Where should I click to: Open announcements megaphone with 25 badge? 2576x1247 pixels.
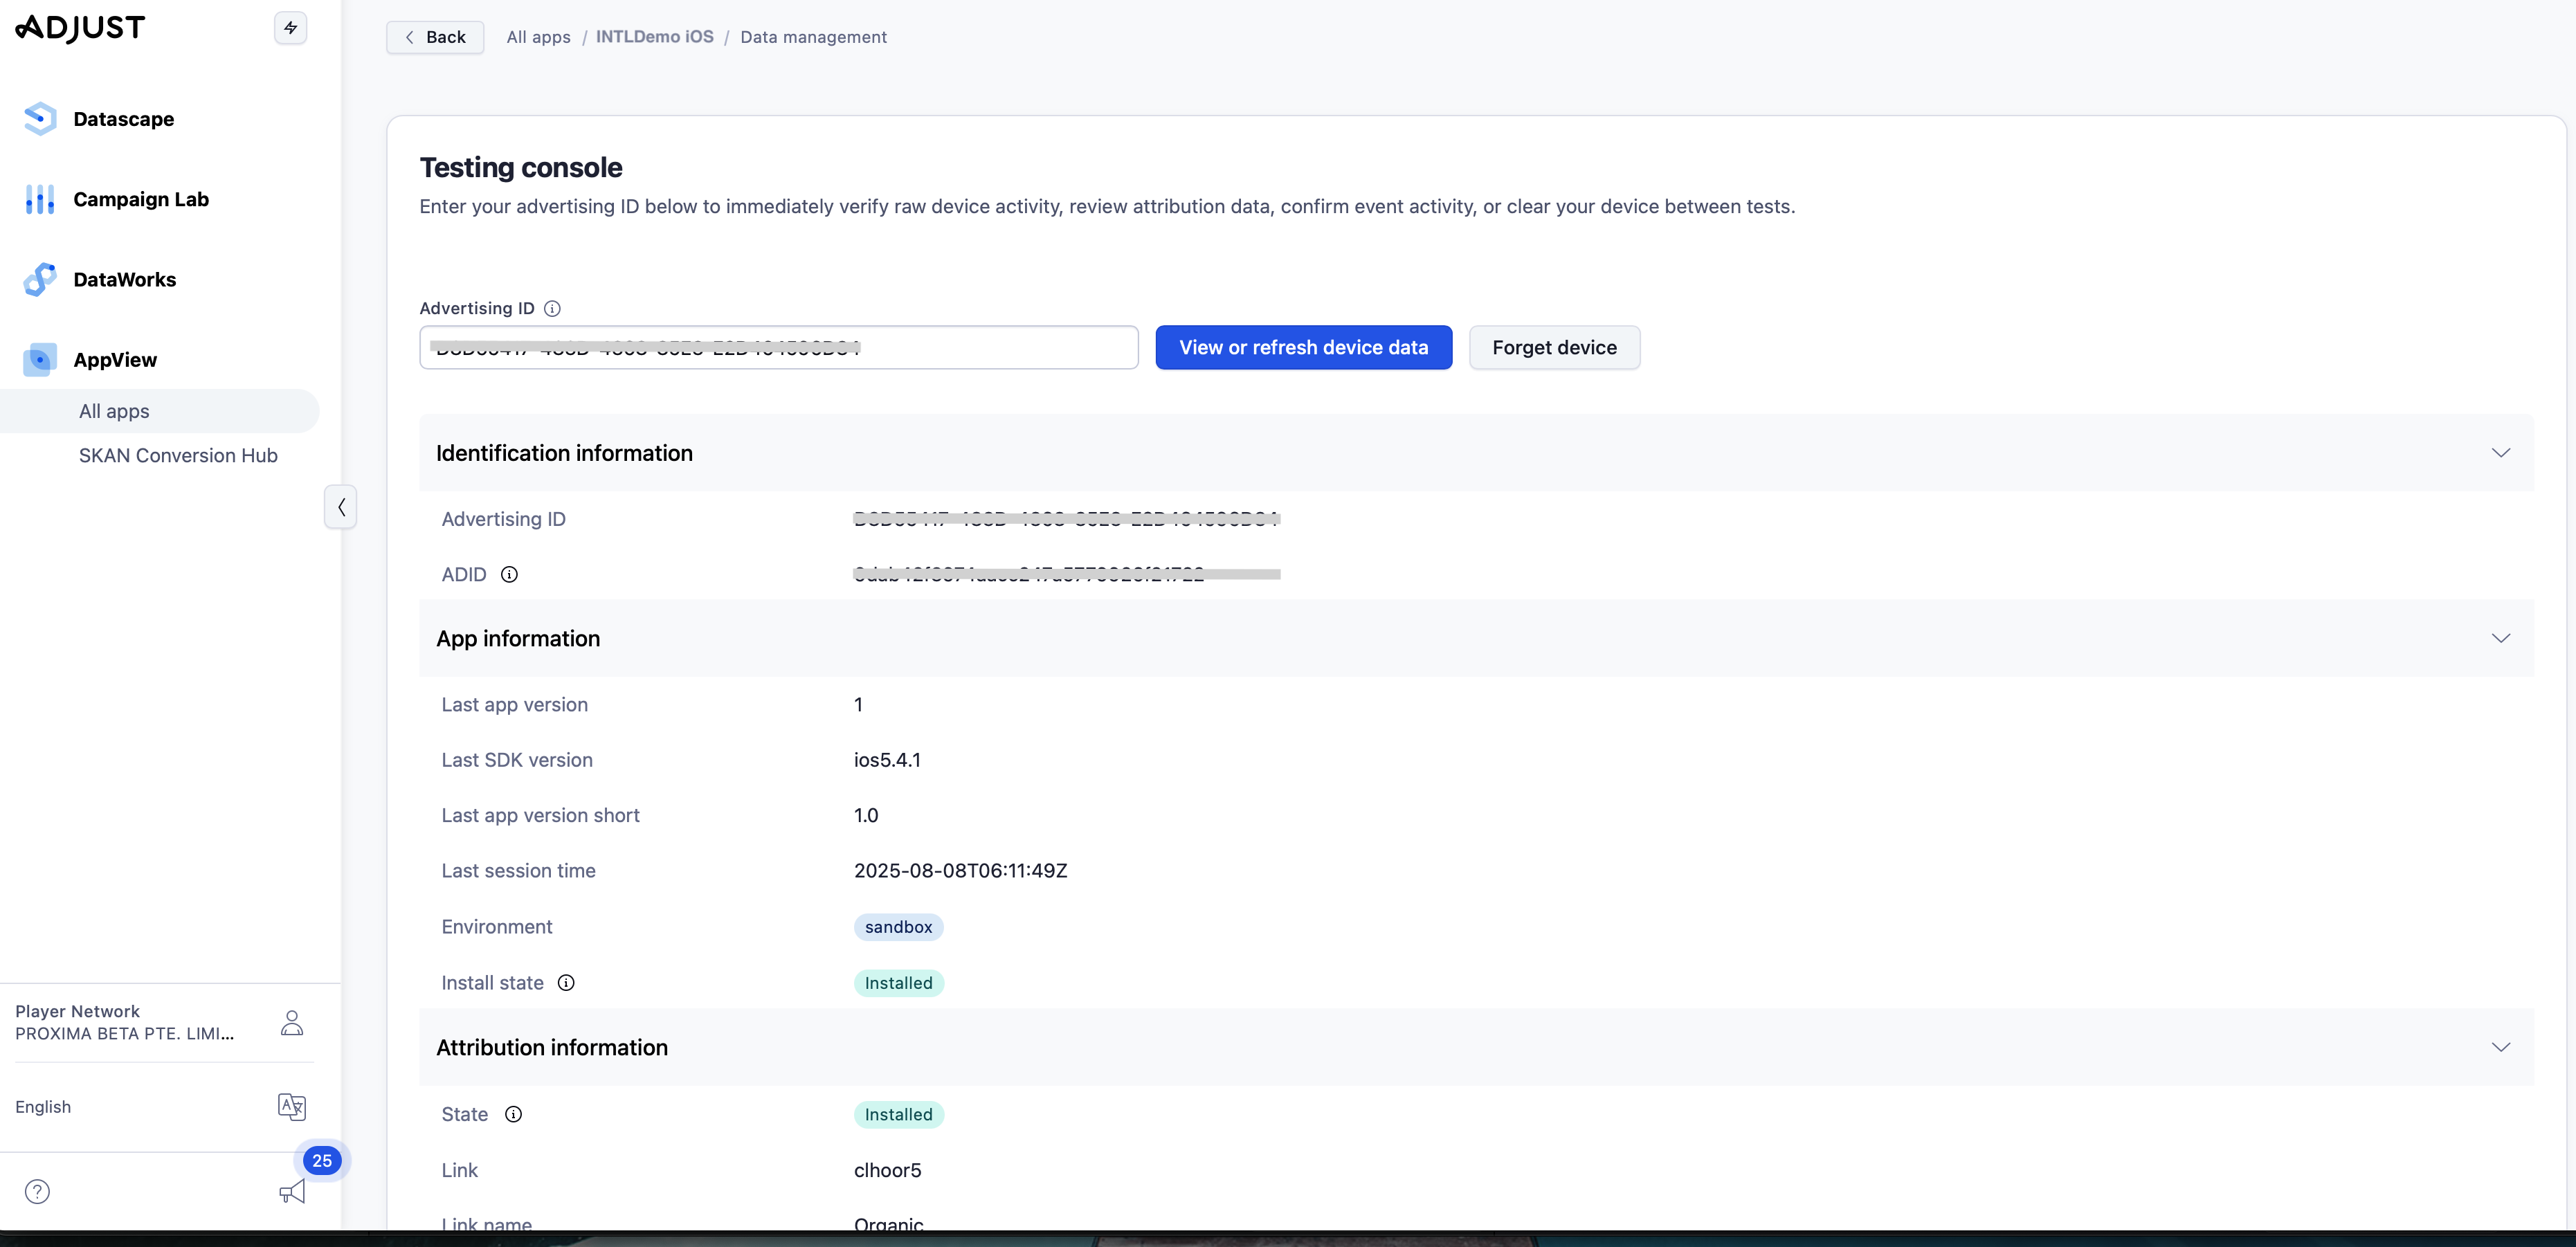pos(292,1190)
